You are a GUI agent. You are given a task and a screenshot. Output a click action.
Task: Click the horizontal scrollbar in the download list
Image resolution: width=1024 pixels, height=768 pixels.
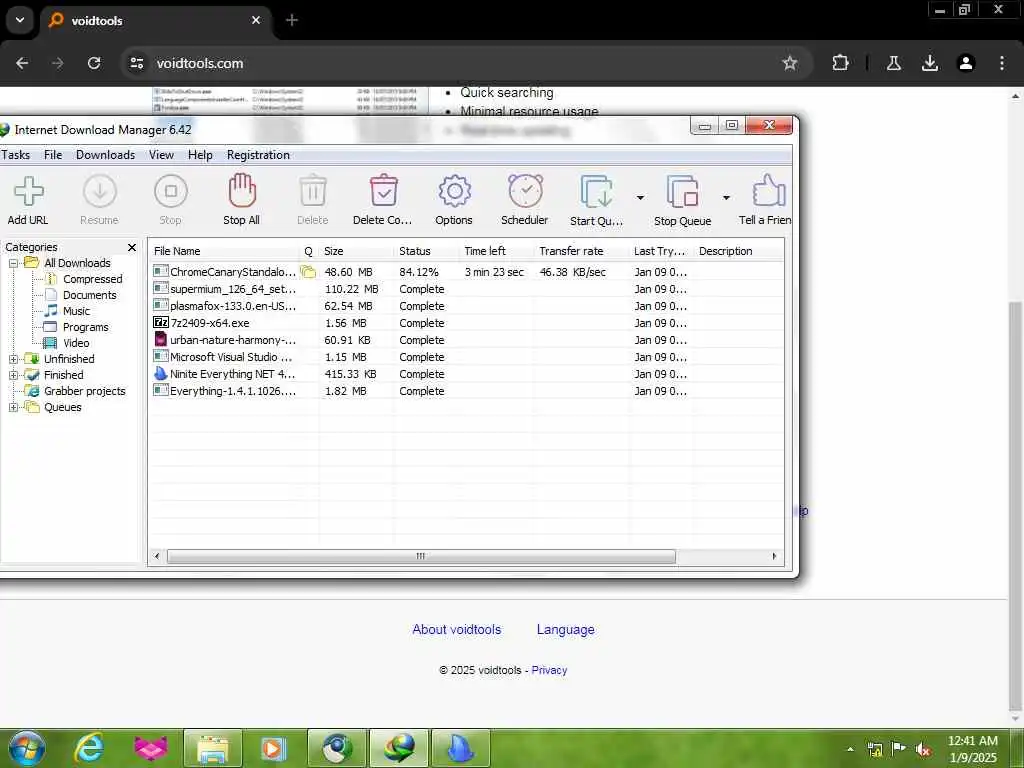tap(421, 556)
